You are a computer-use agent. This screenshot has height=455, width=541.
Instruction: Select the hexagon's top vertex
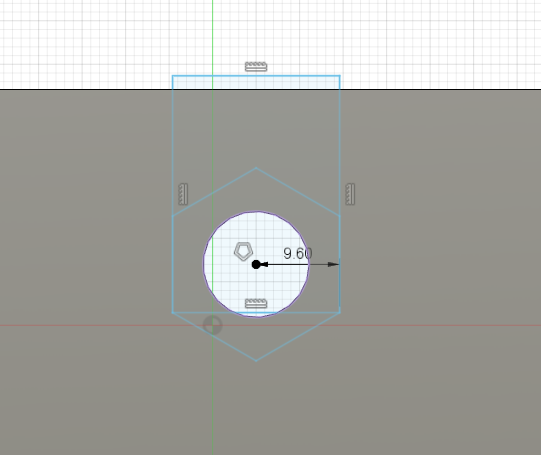click(x=256, y=168)
